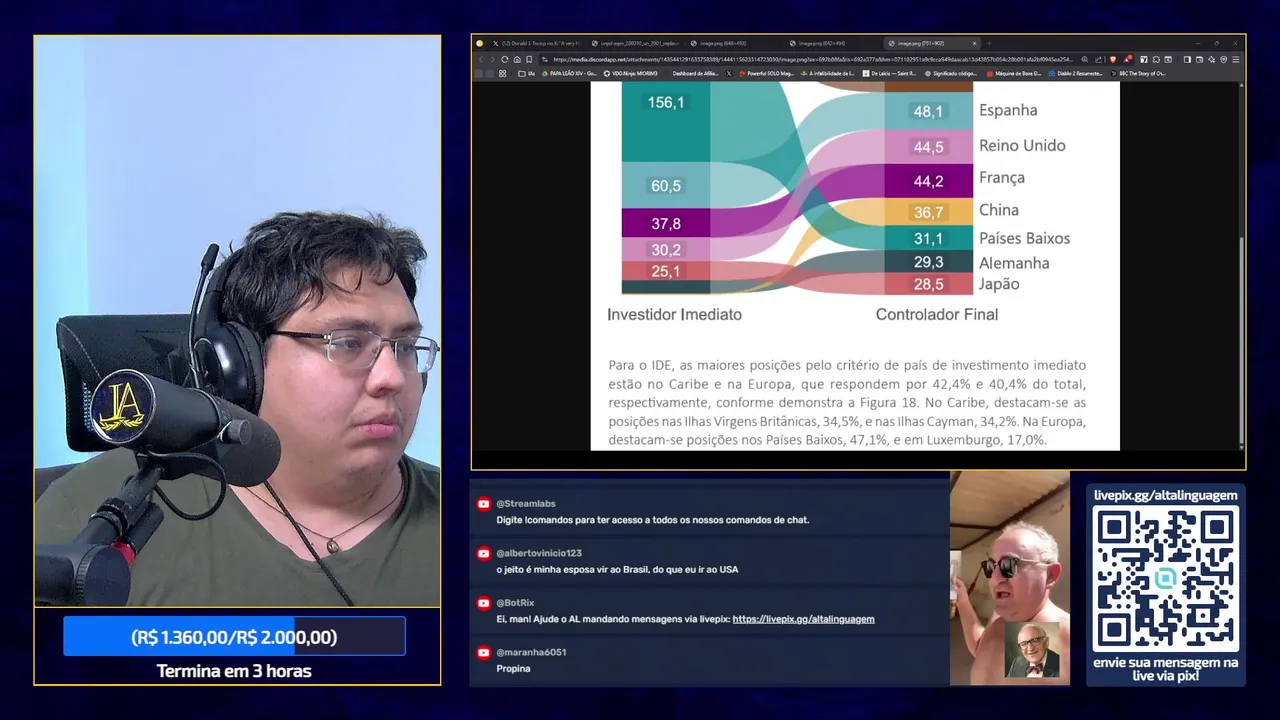
Task: Close the image.png (751×902) tab
Action: (975, 43)
